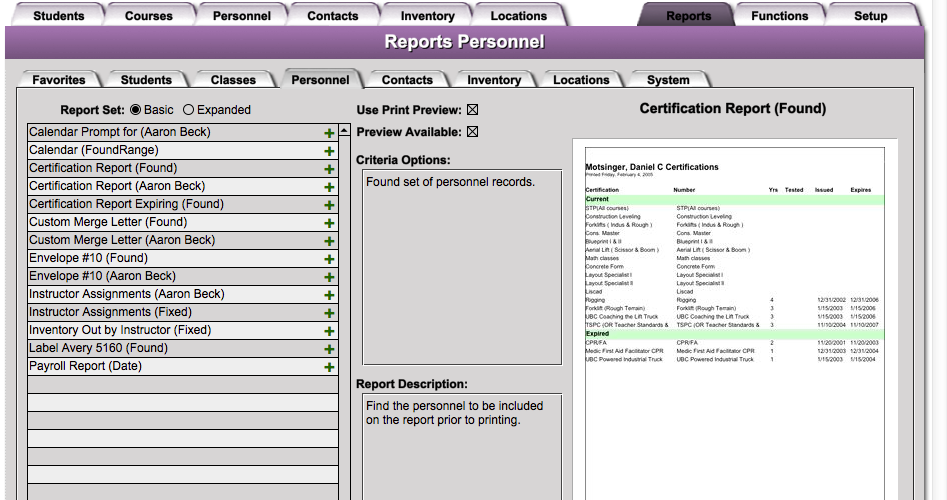
Task: Click plus icon beside Inventory Out by Instructor (Fixed)
Action: 329,332
